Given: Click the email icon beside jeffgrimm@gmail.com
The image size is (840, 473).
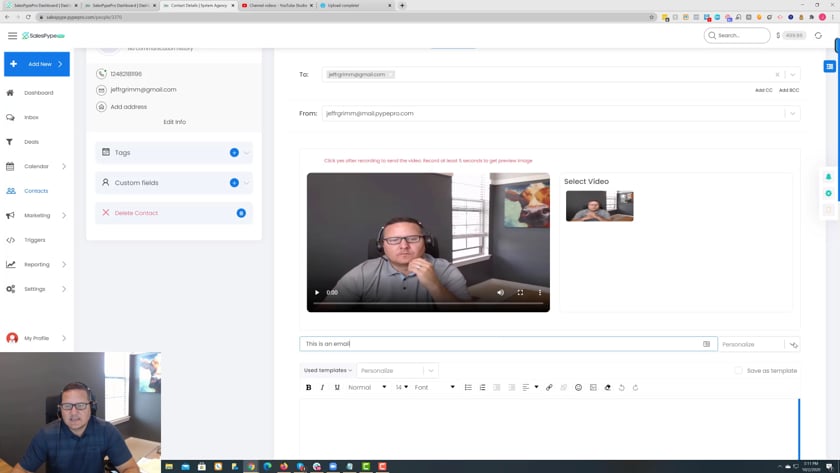Looking at the screenshot, I should click(101, 90).
